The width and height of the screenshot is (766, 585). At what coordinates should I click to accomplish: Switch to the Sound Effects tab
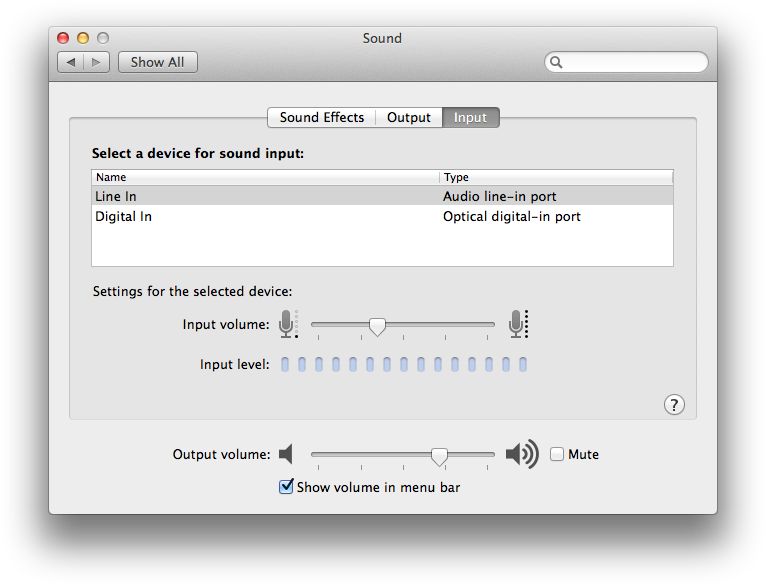[x=321, y=117]
